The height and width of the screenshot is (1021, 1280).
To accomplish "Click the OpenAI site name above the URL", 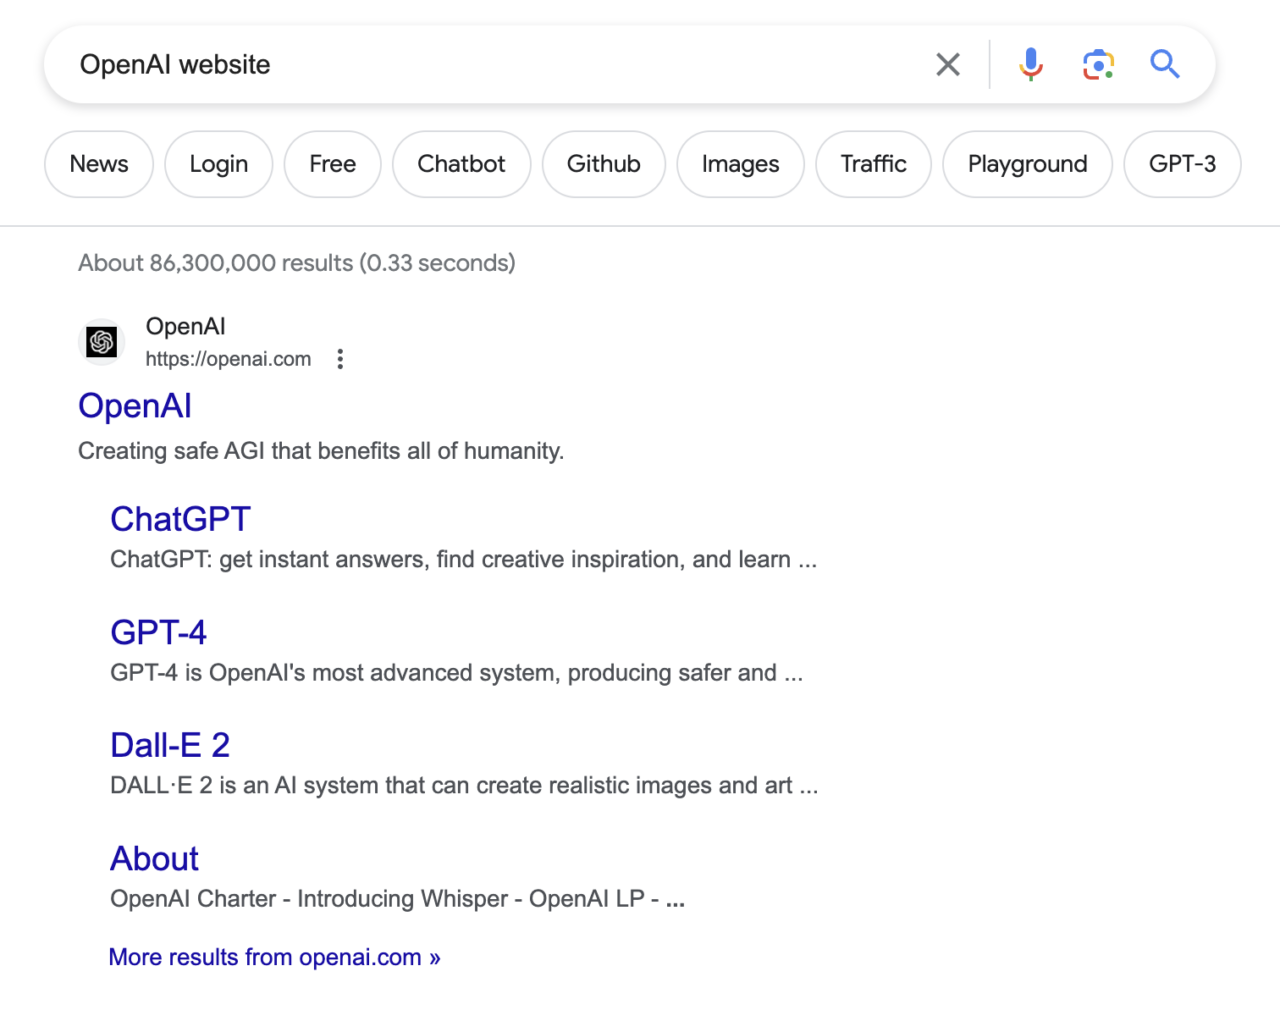I will 185,326.
